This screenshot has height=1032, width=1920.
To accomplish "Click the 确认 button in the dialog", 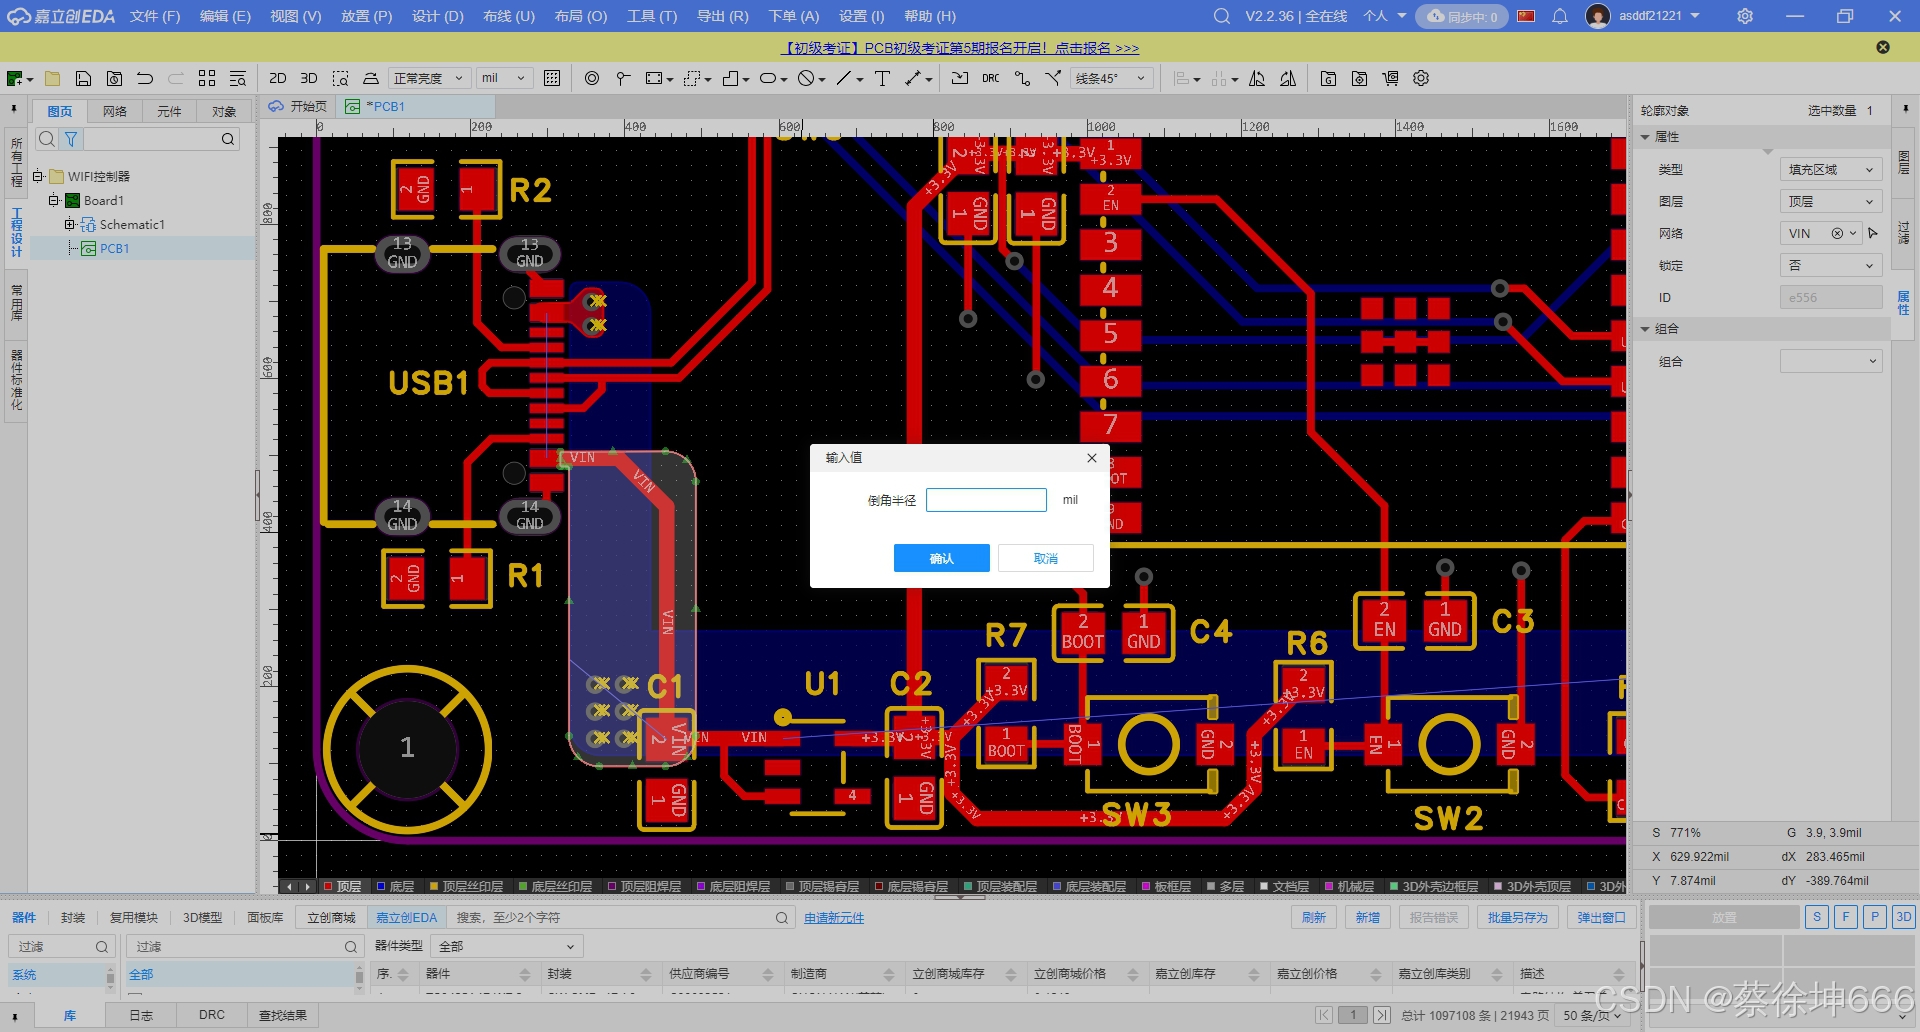I will point(941,558).
